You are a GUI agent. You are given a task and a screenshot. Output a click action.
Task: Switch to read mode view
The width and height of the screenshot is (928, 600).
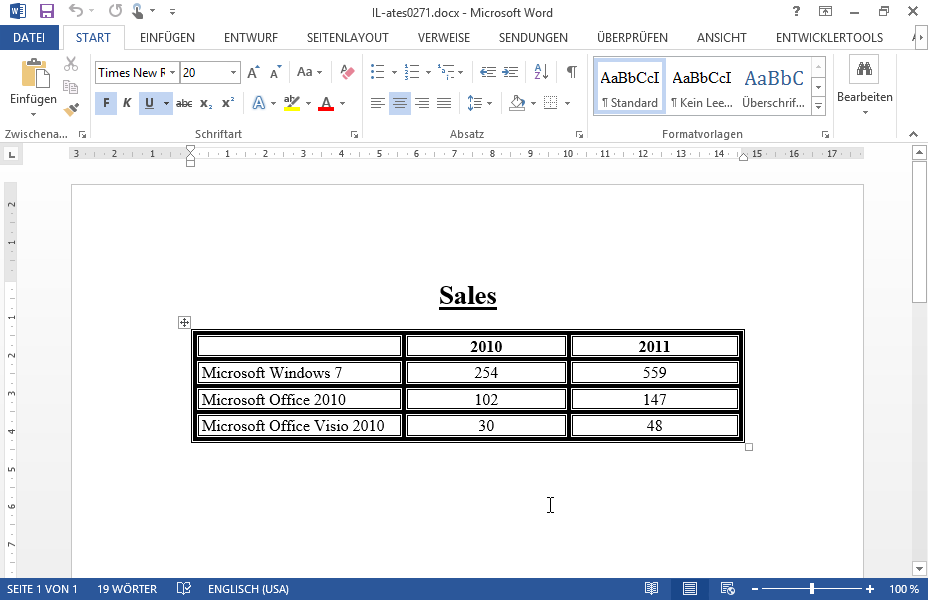(x=652, y=589)
